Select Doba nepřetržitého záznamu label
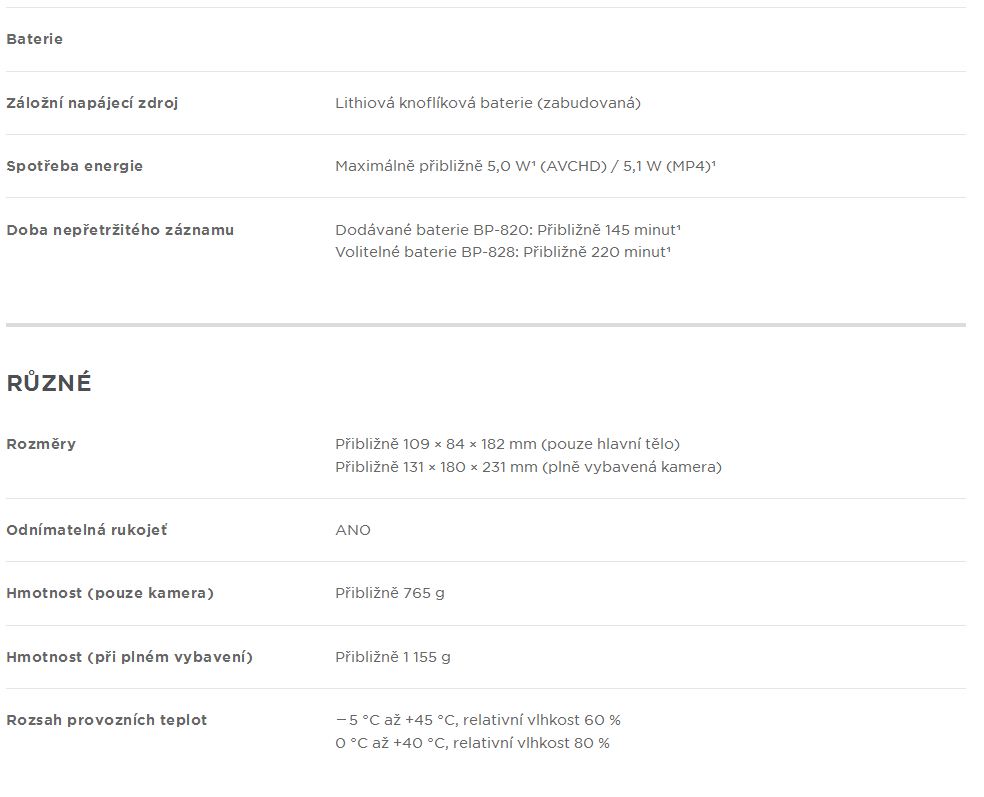This screenshot has height=797, width=984. click(120, 230)
